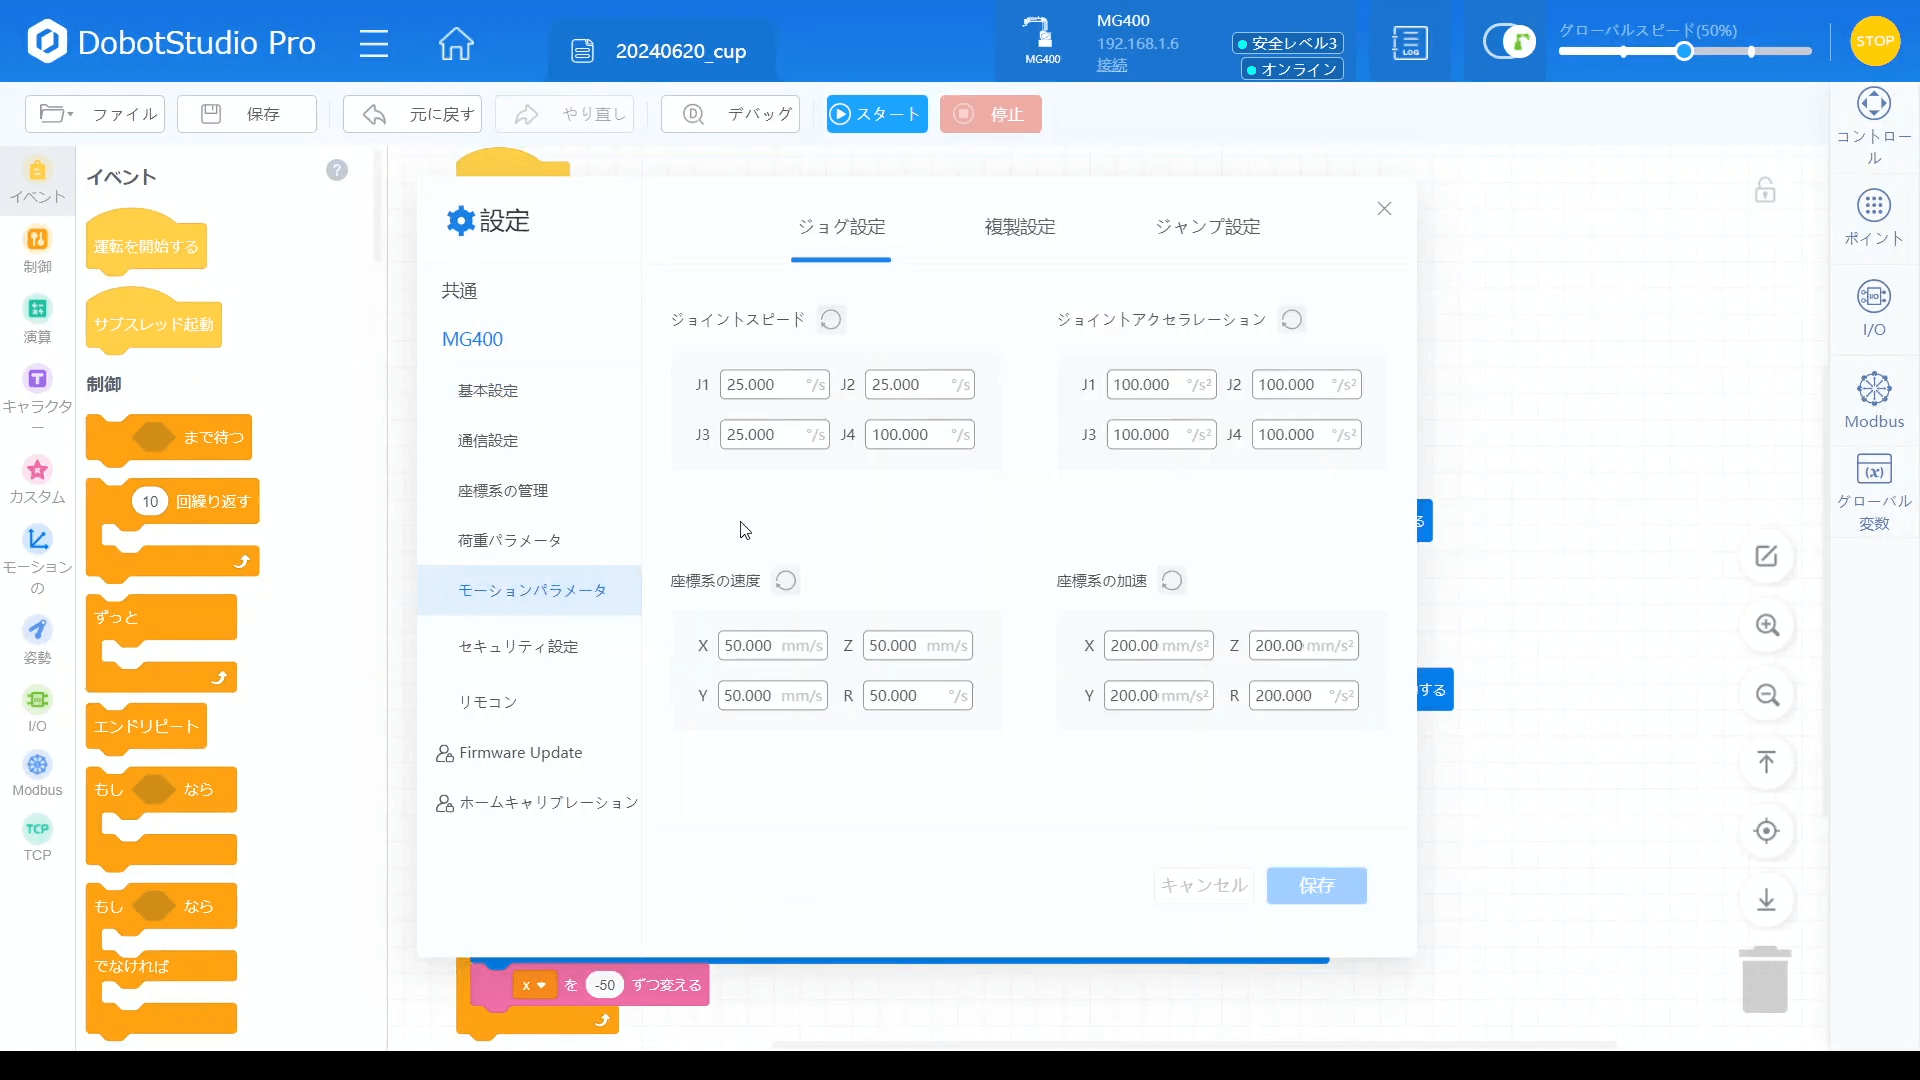Screen dimensions: 1920x1080
Task: Select the Modbus panel on the right sidebar
Action: [1874, 399]
